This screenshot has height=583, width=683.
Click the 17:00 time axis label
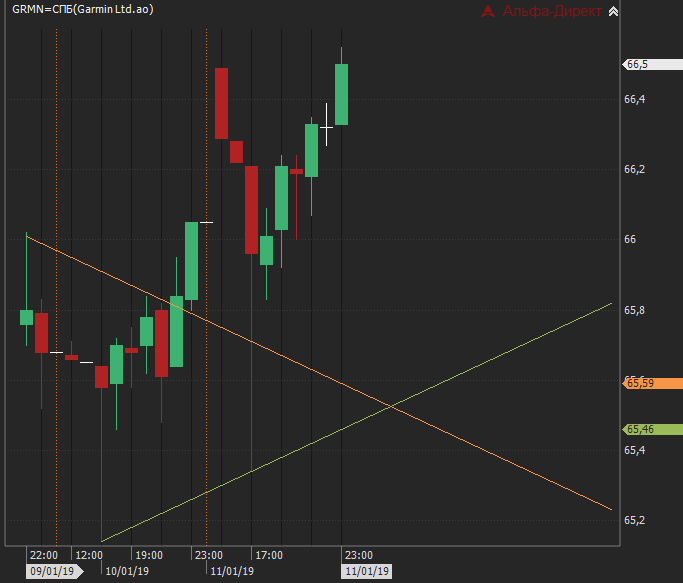pos(268,555)
